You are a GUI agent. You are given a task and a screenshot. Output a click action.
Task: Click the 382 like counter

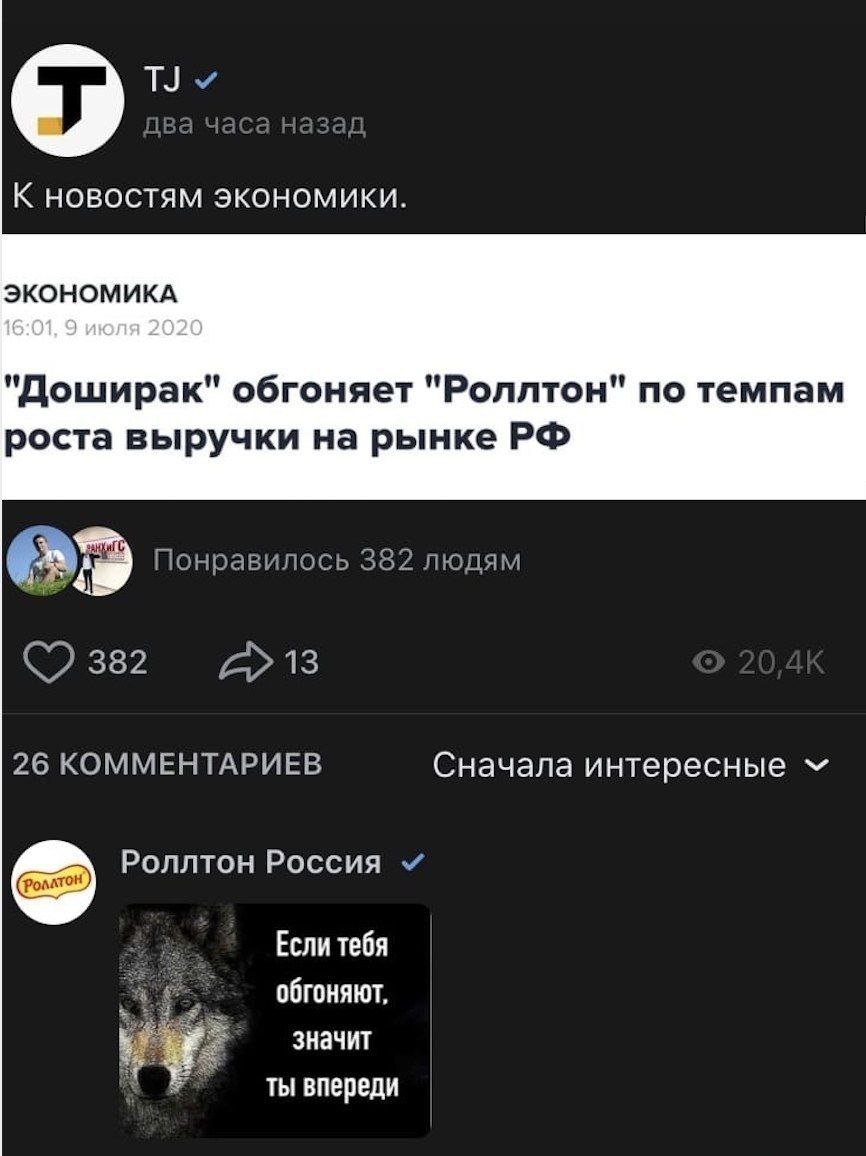tap(118, 663)
